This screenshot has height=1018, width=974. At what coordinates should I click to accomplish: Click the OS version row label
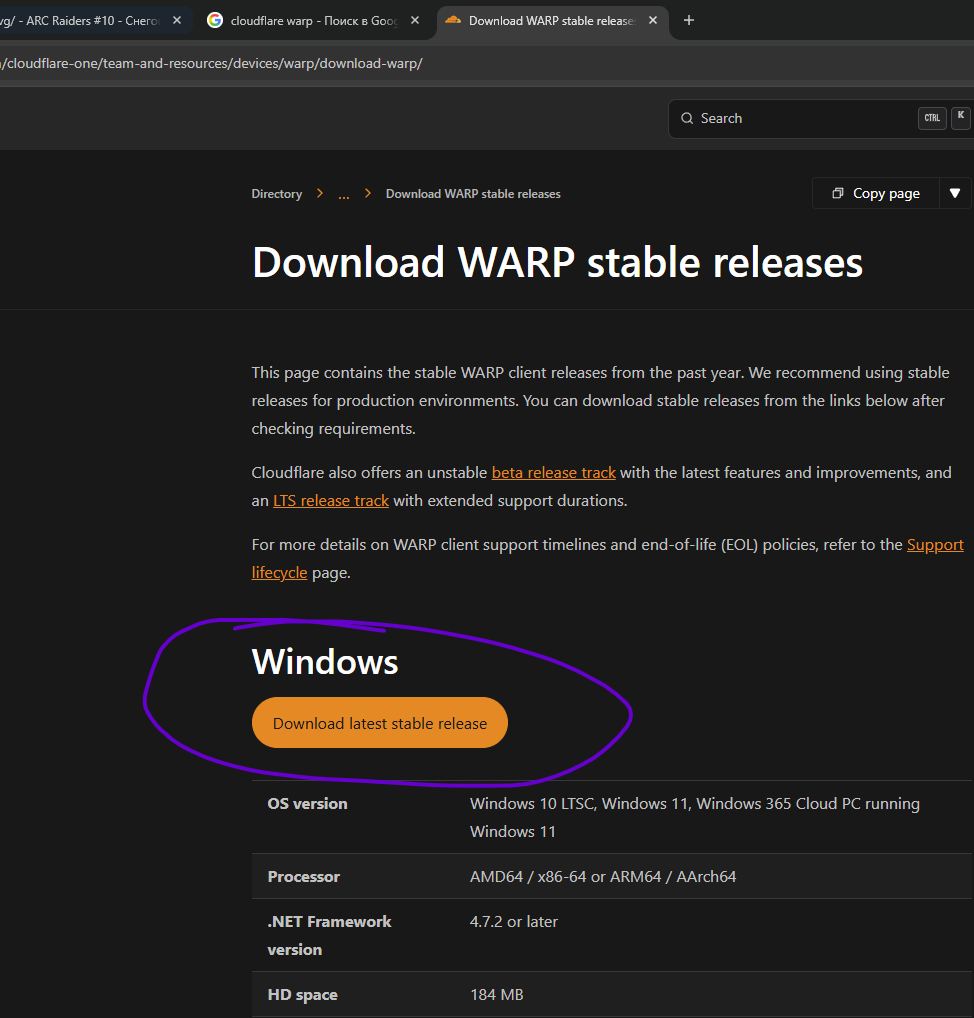(x=308, y=804)
